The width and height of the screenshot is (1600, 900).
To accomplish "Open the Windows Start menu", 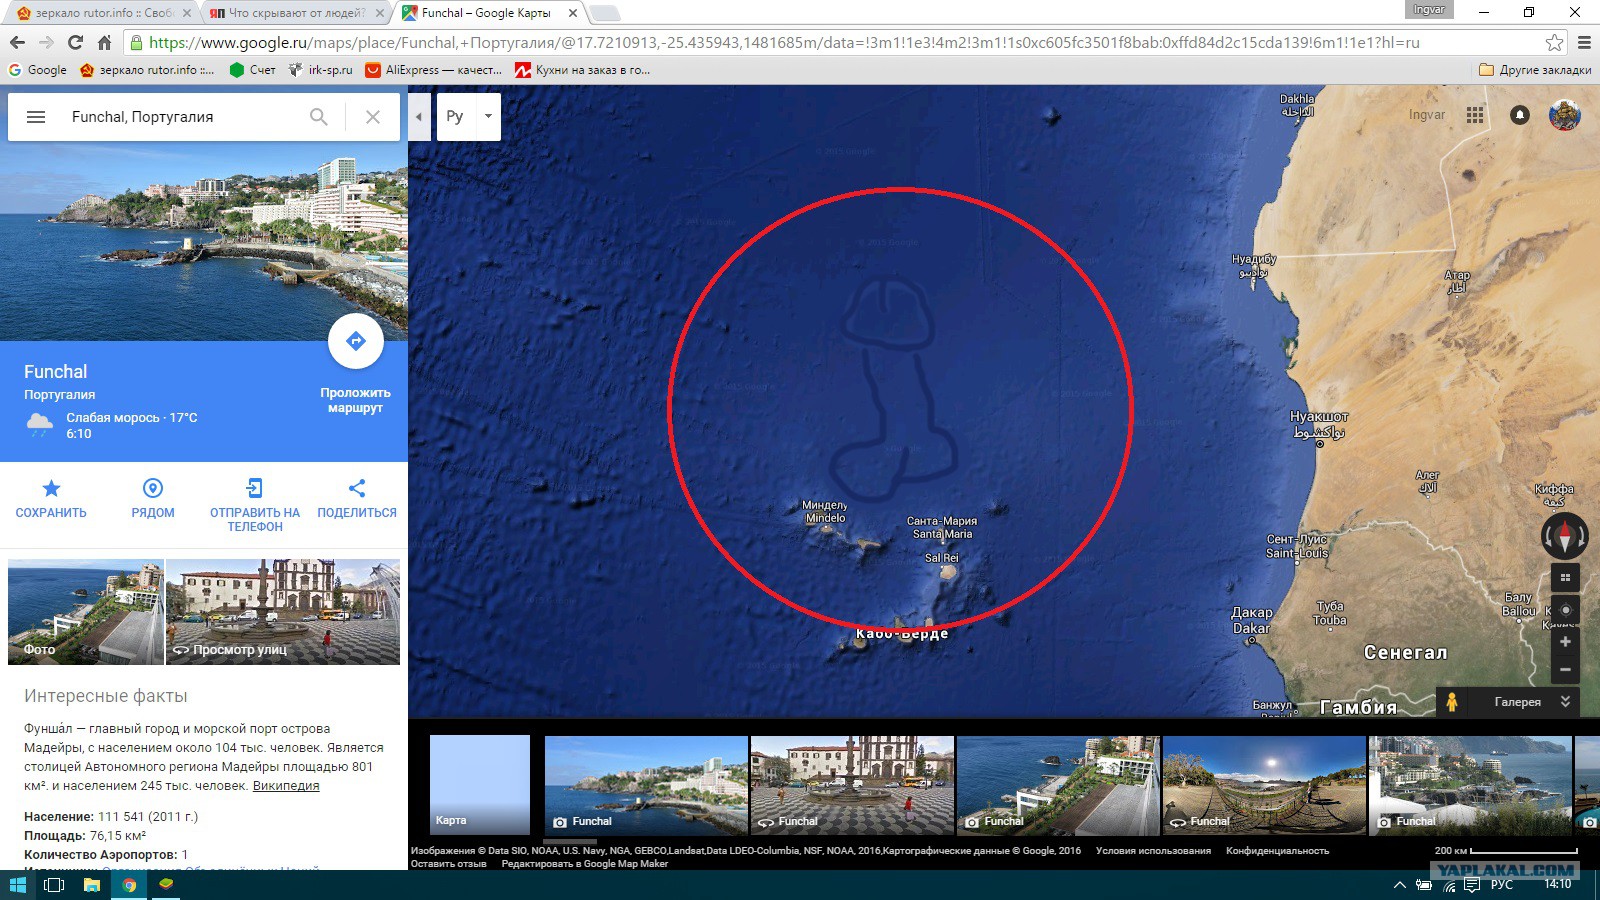I will [x=18, y=885].
